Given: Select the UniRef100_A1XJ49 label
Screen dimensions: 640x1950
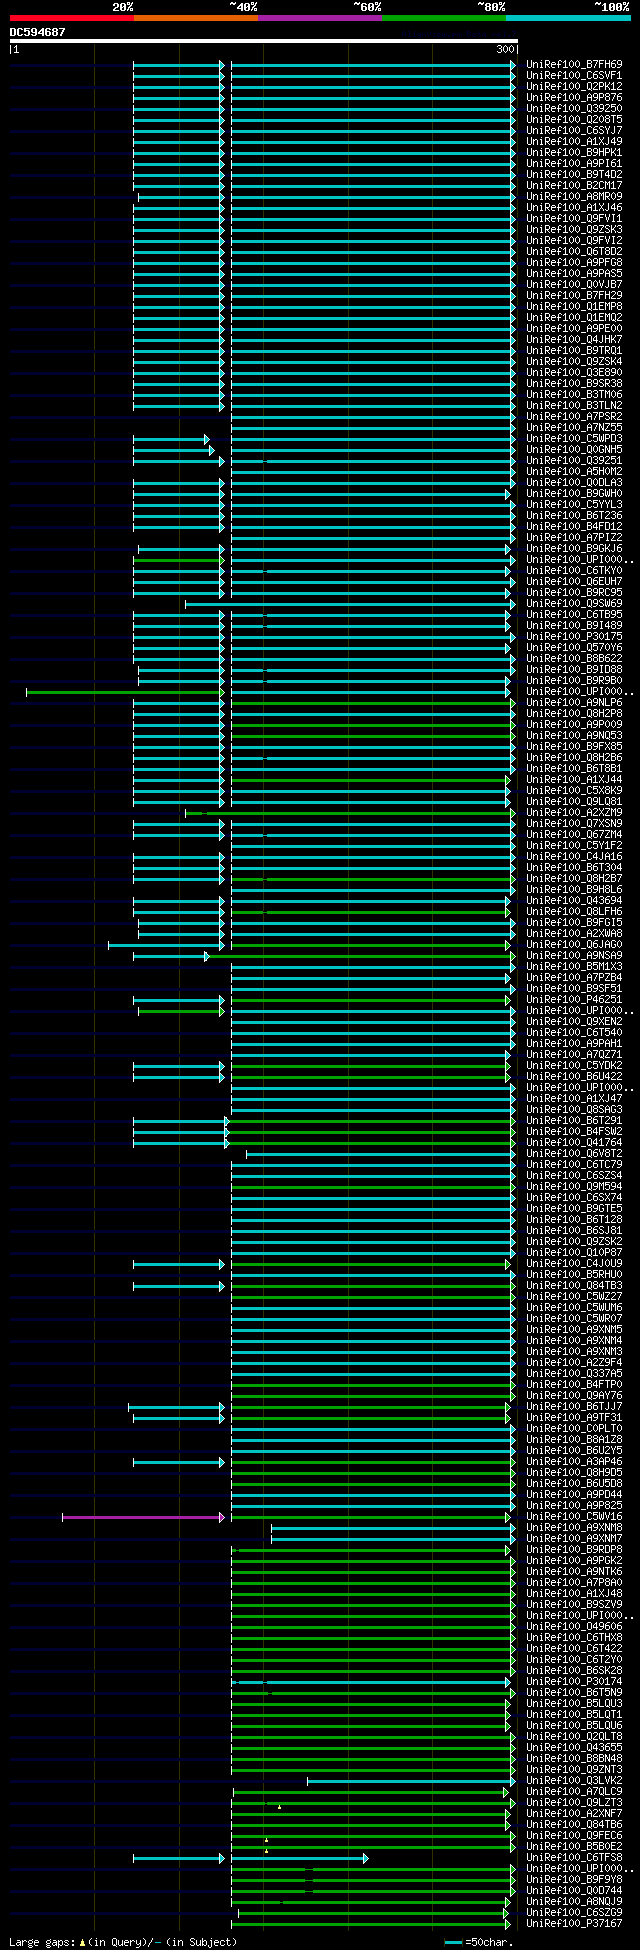Looking at the screenshot, I should 574,141.
